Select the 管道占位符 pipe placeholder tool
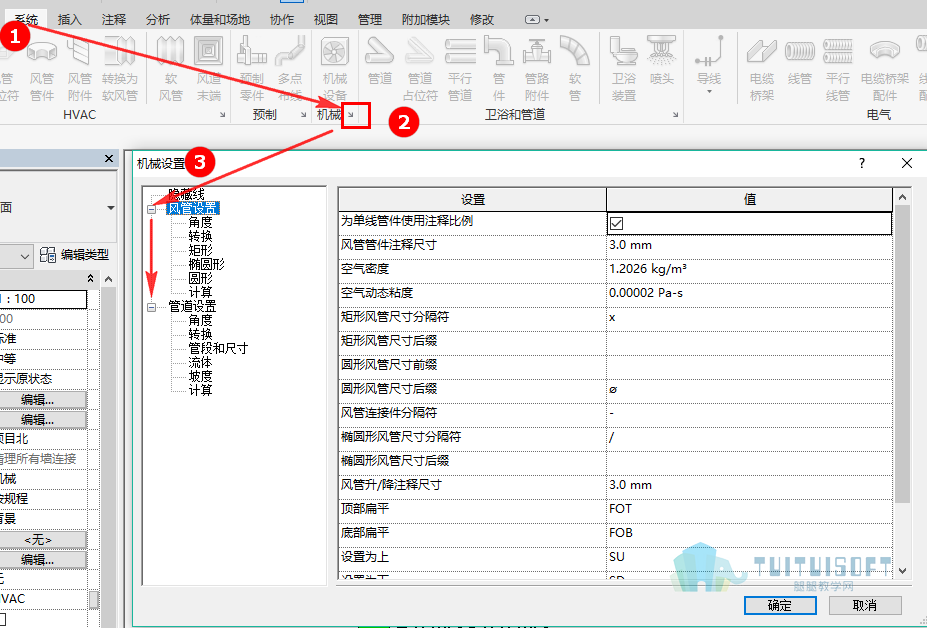This screenshot has height=628, width=927. (420, 69)
